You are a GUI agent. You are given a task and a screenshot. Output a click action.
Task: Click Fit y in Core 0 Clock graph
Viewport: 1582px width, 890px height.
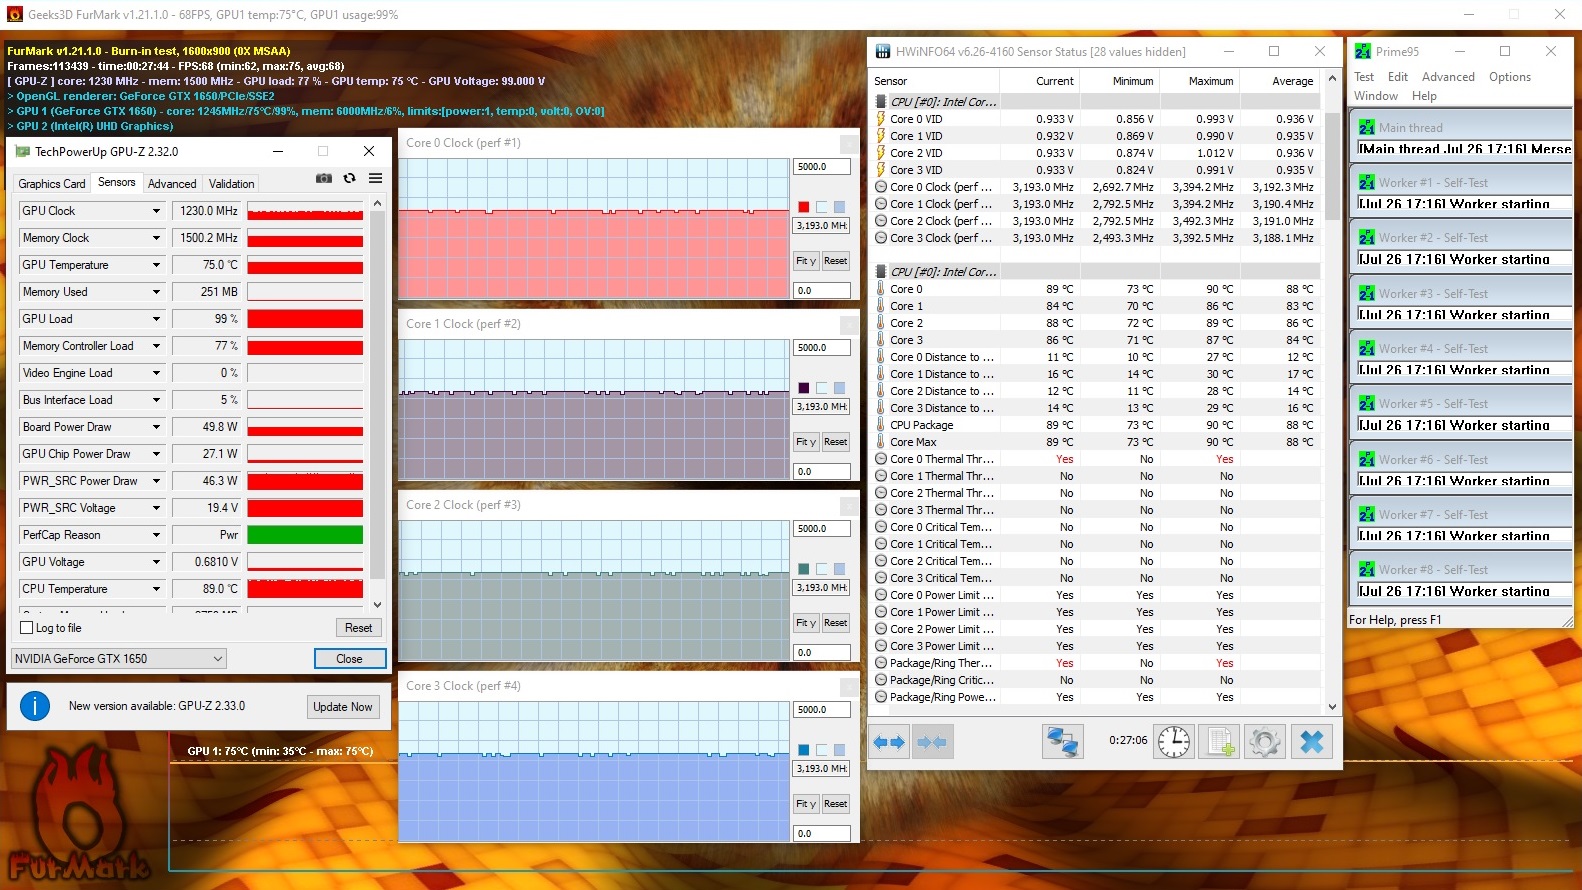coord(806,261)
